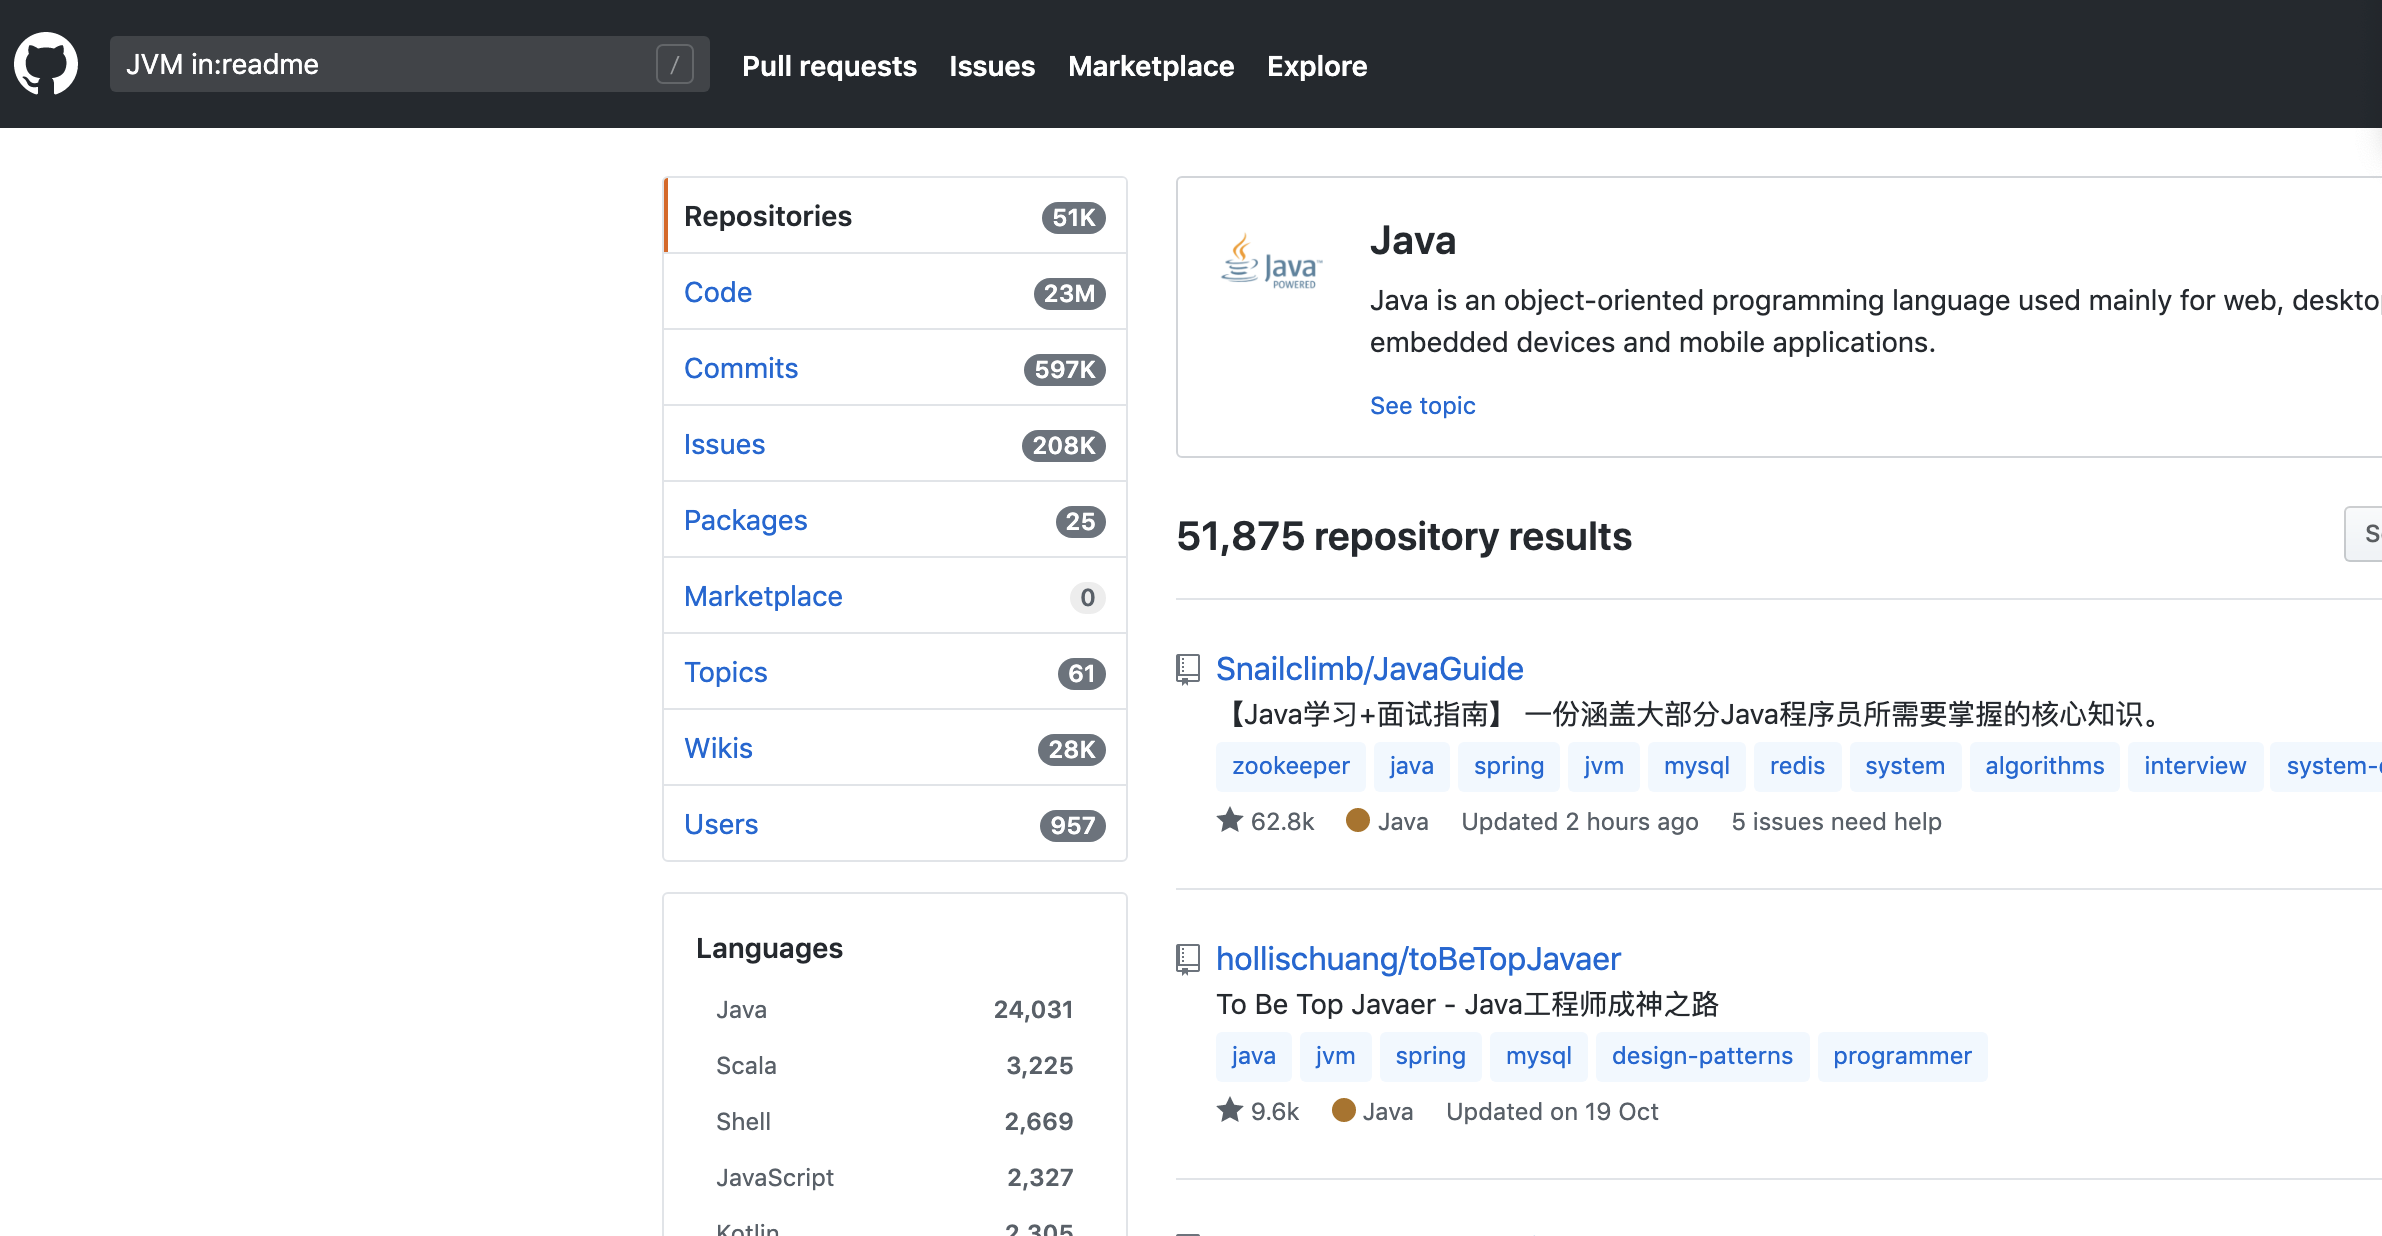Click the See topic link
The width and height of the screenshot is (2382, 1236).
click(1422, 405)
